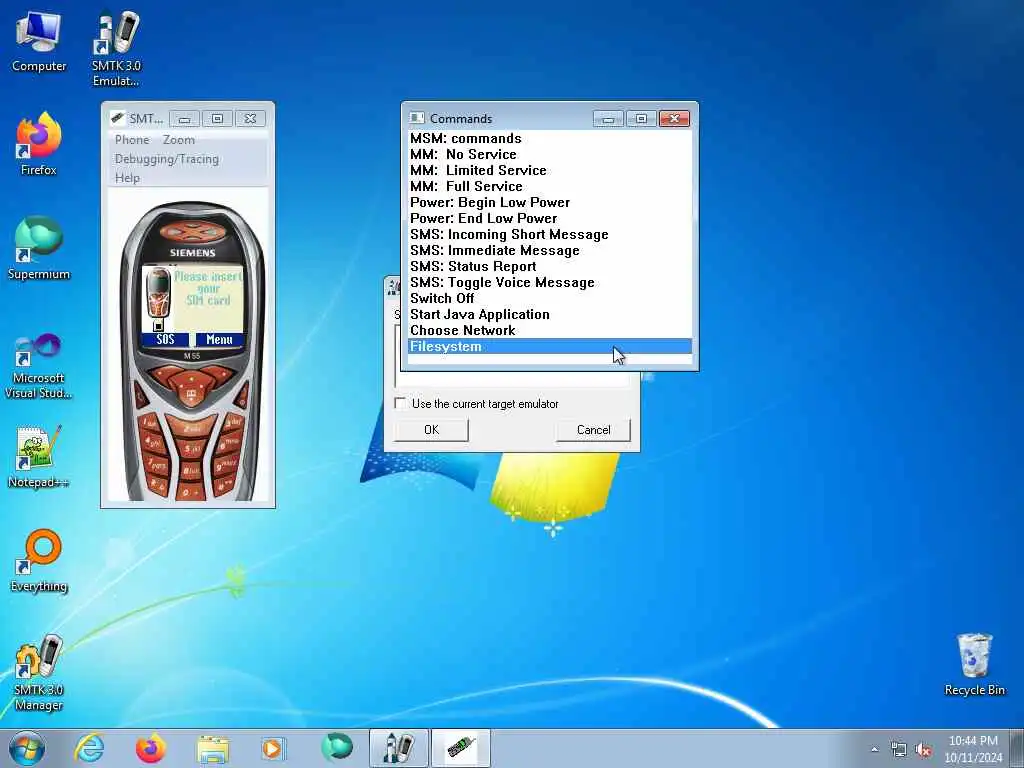
Task: Select "MM: No Service" command
Action: click(550, 154)
